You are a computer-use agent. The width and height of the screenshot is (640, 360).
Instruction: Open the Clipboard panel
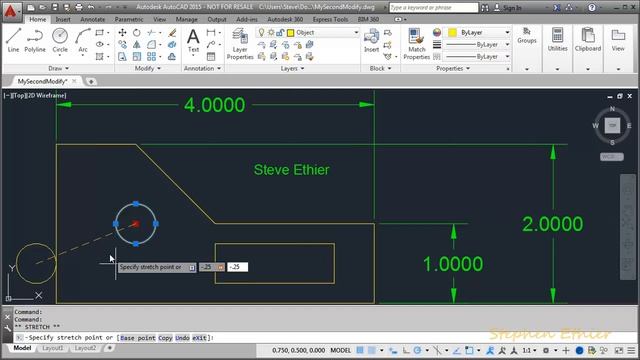(588, 40)
